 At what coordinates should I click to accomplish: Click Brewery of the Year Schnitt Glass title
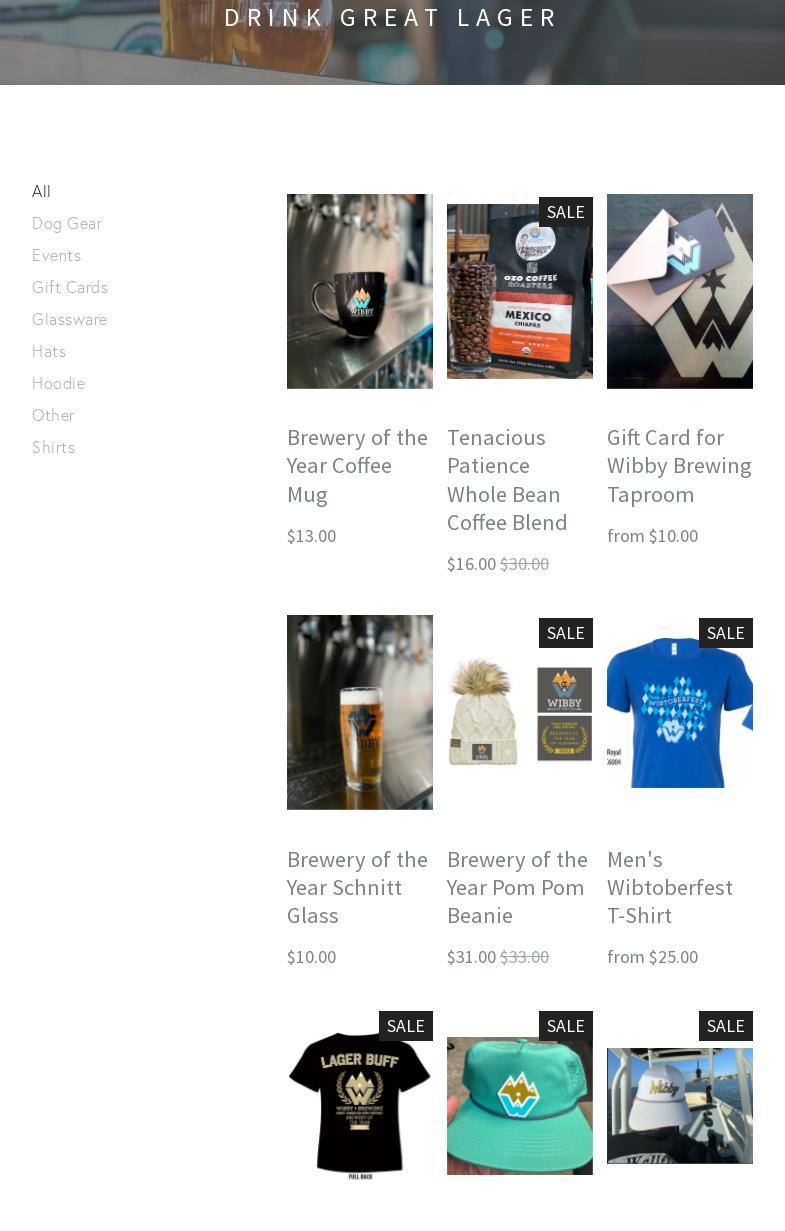357,887
